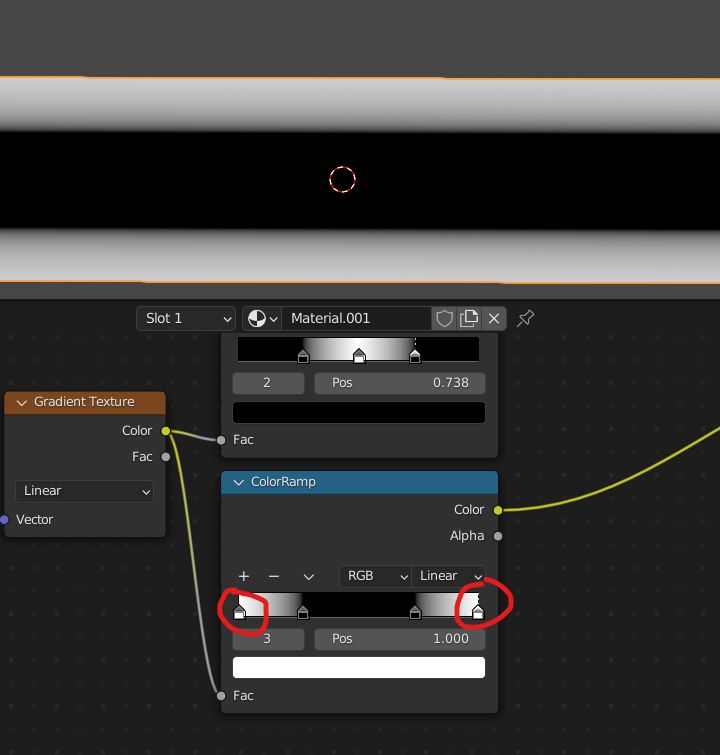
Task: Select upper ramp's left color stop
Action: pyautogui.click(x=303, y=357)
